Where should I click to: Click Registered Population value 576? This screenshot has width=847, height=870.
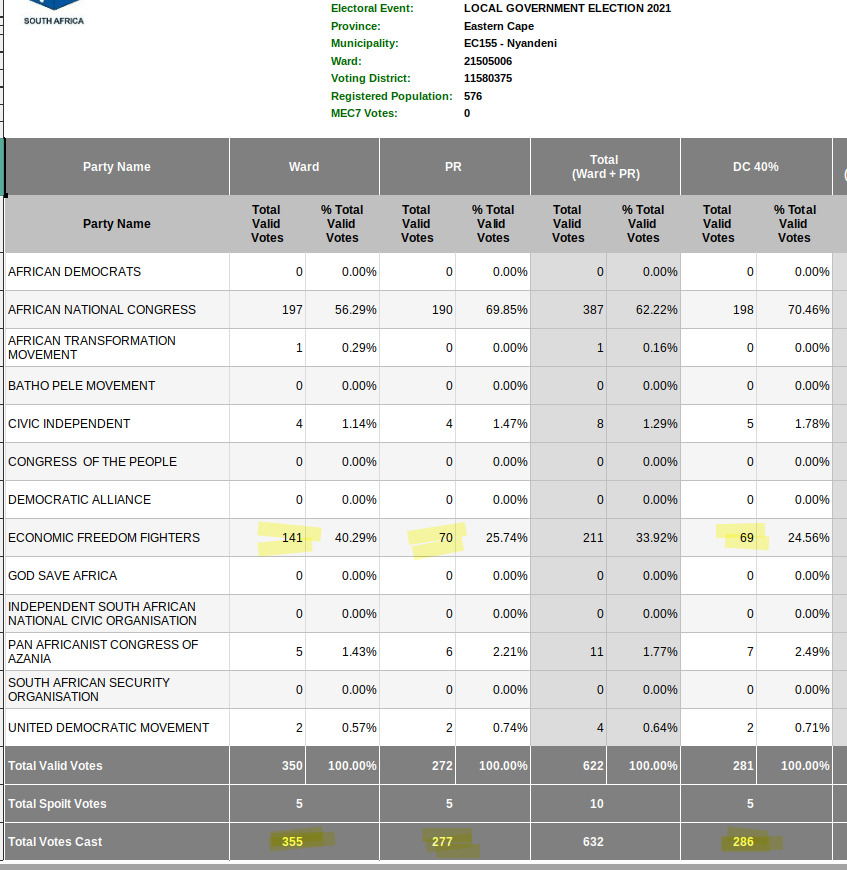pos(473,96)
